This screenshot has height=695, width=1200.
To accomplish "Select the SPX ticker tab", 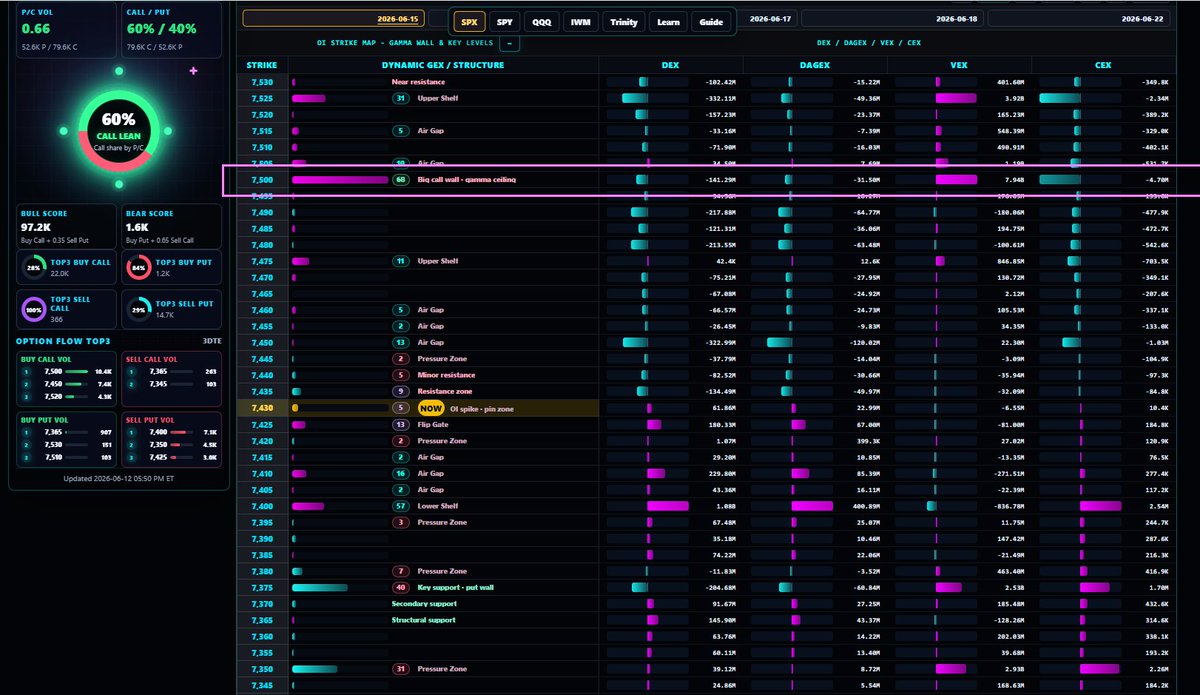I will pos(469,22).
